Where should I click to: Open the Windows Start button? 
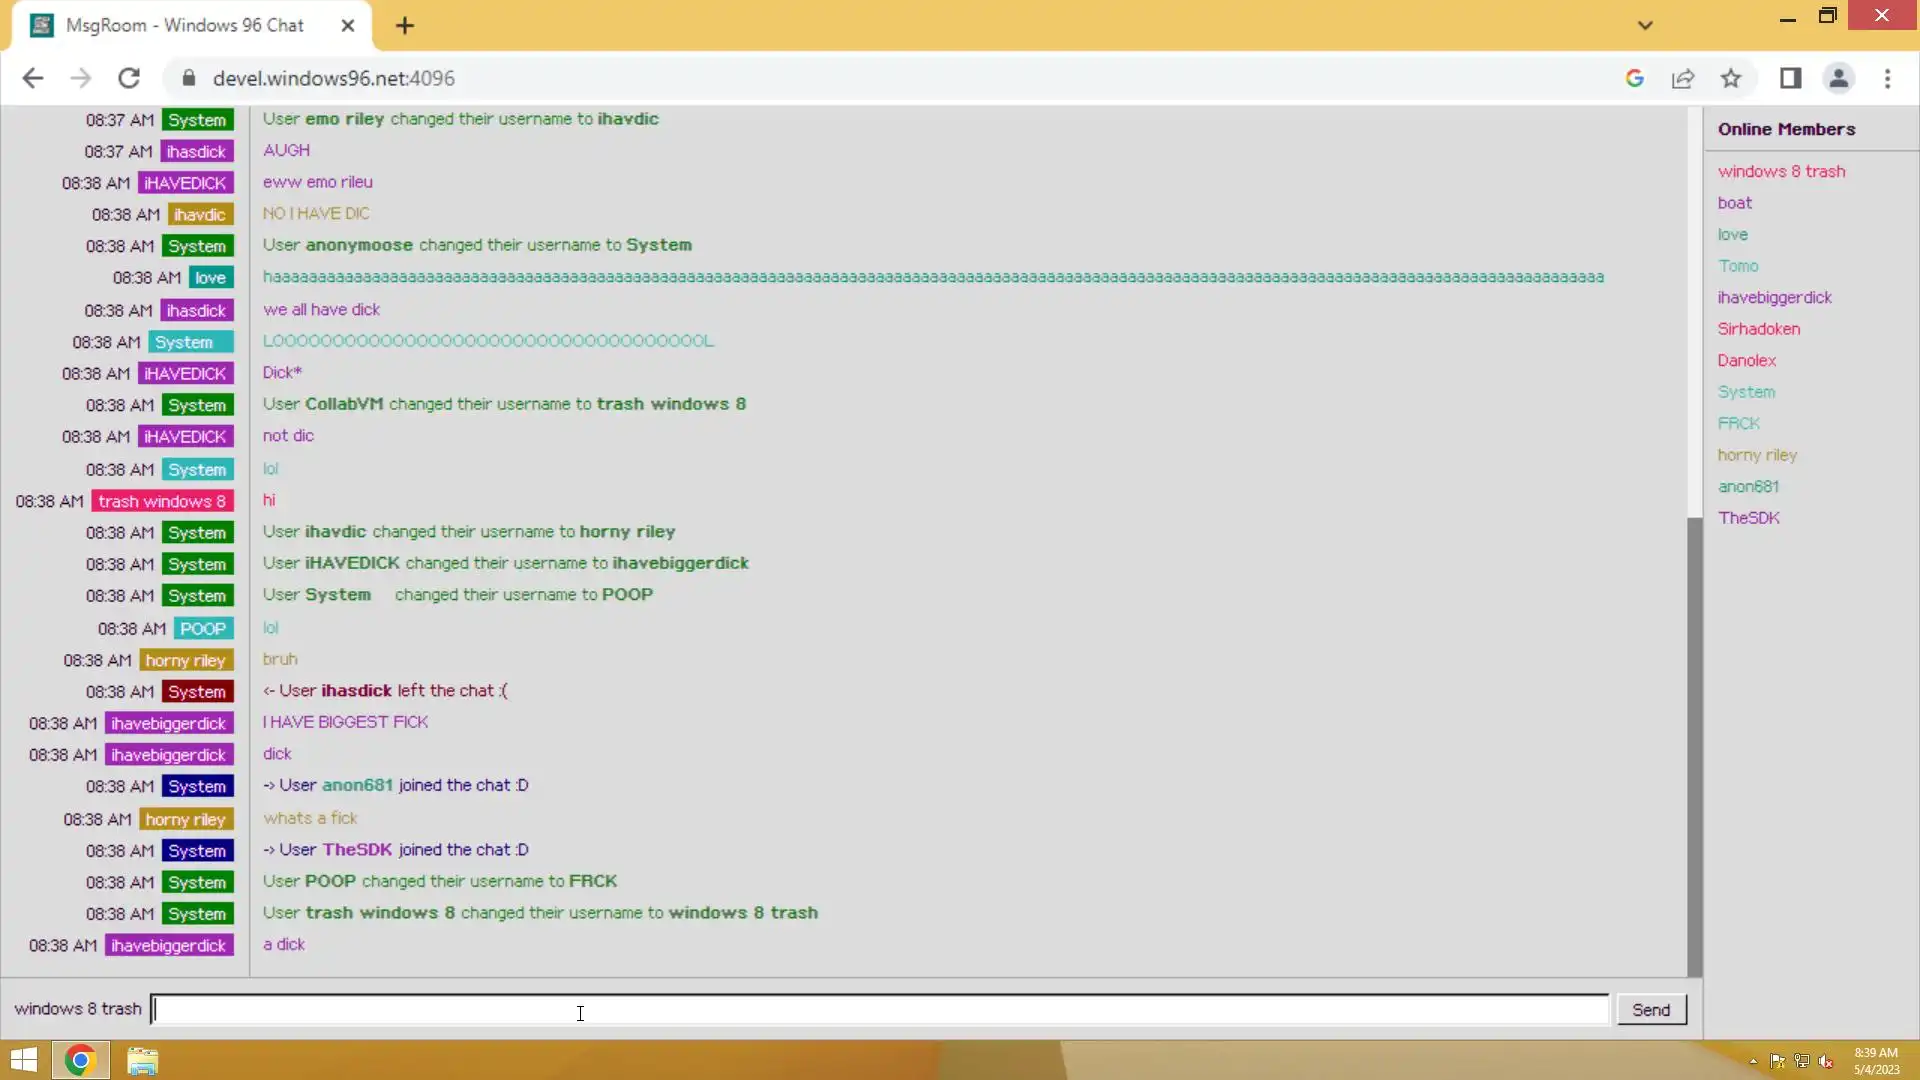pos(24,1061)
